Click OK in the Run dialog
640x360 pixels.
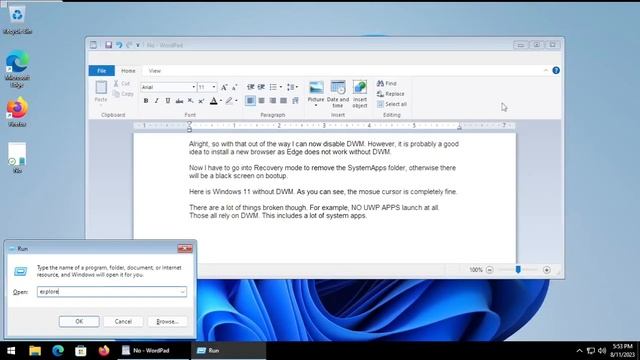click(79, 322)
